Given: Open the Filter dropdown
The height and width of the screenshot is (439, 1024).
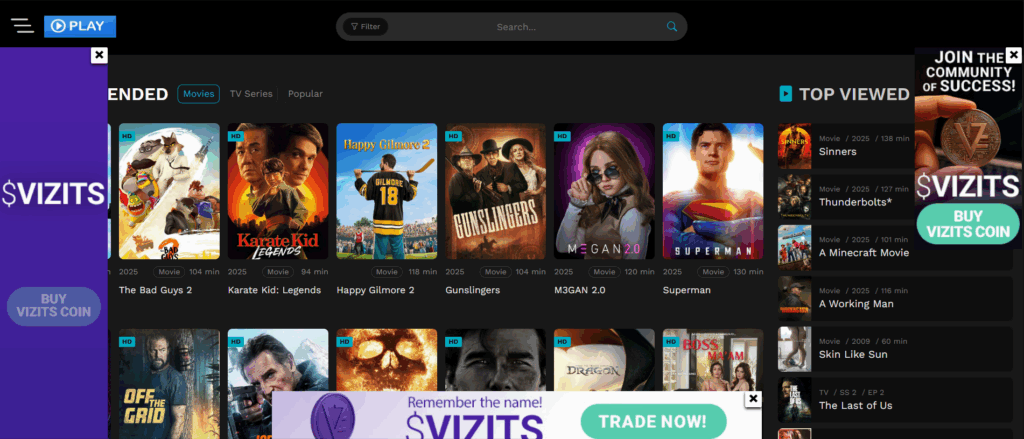Looking at the screenshot, I should pos(365,27).
